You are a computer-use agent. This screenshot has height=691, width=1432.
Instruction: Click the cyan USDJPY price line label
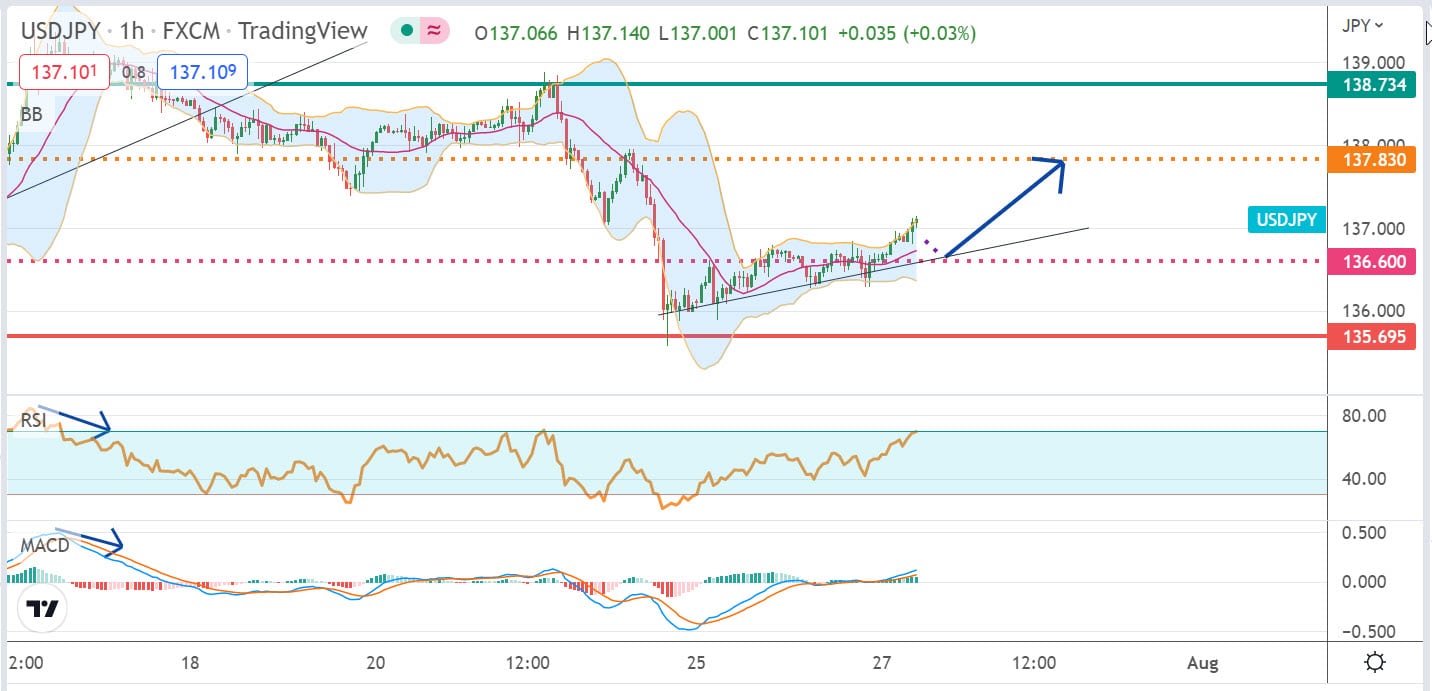[x=1286, y=220]
